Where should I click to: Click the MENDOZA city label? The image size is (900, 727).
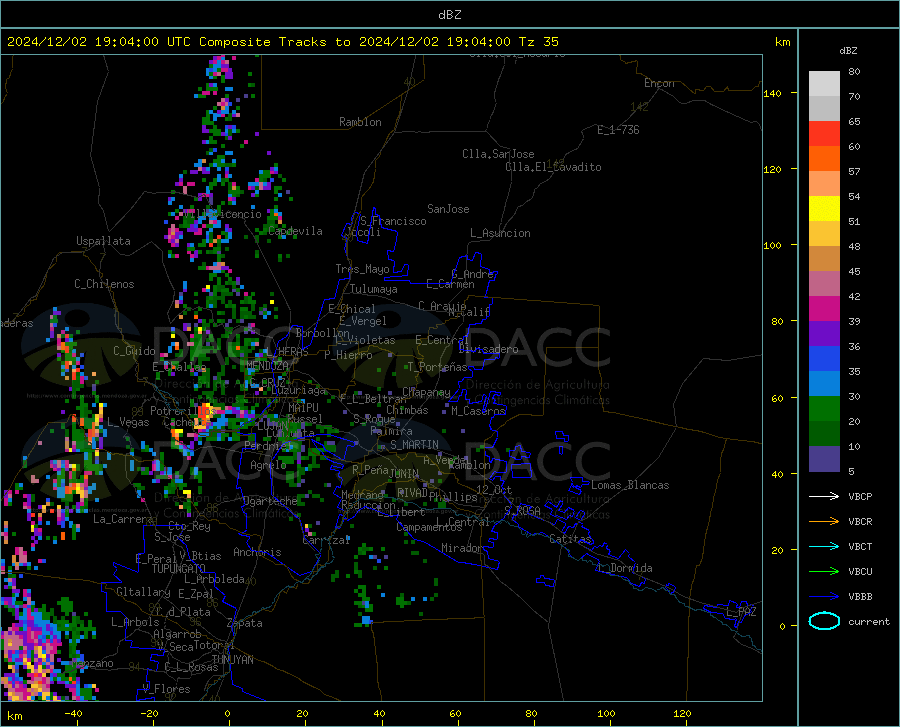[267, 365]
